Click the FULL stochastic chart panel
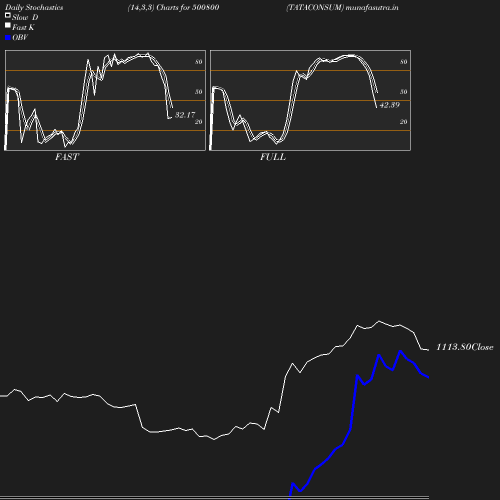This screenshot has height=500, width=500. coord(310,100)
